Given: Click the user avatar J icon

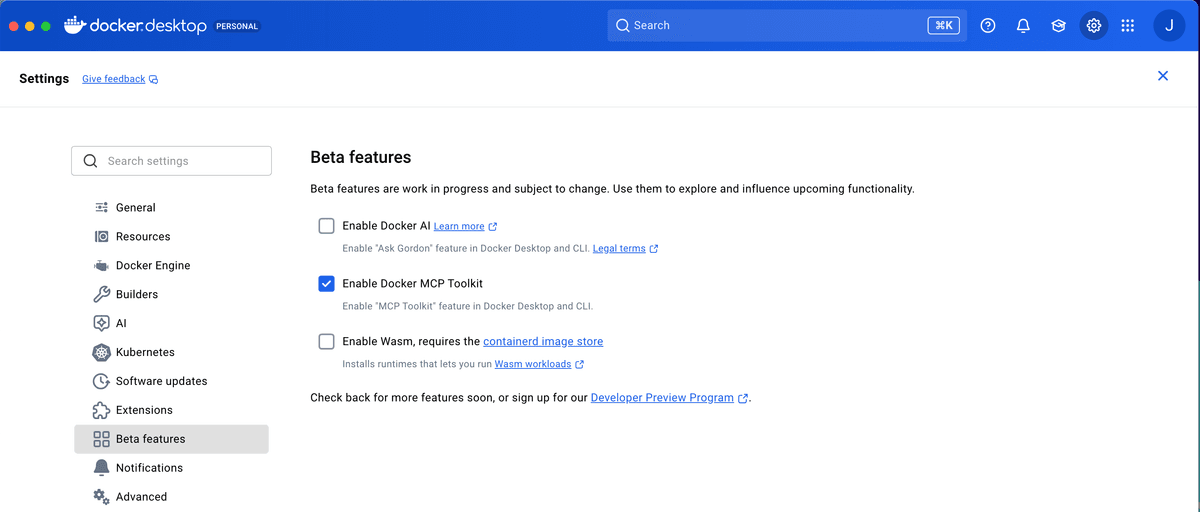Looking at the screenshot, I should (x=1169, y=26).
